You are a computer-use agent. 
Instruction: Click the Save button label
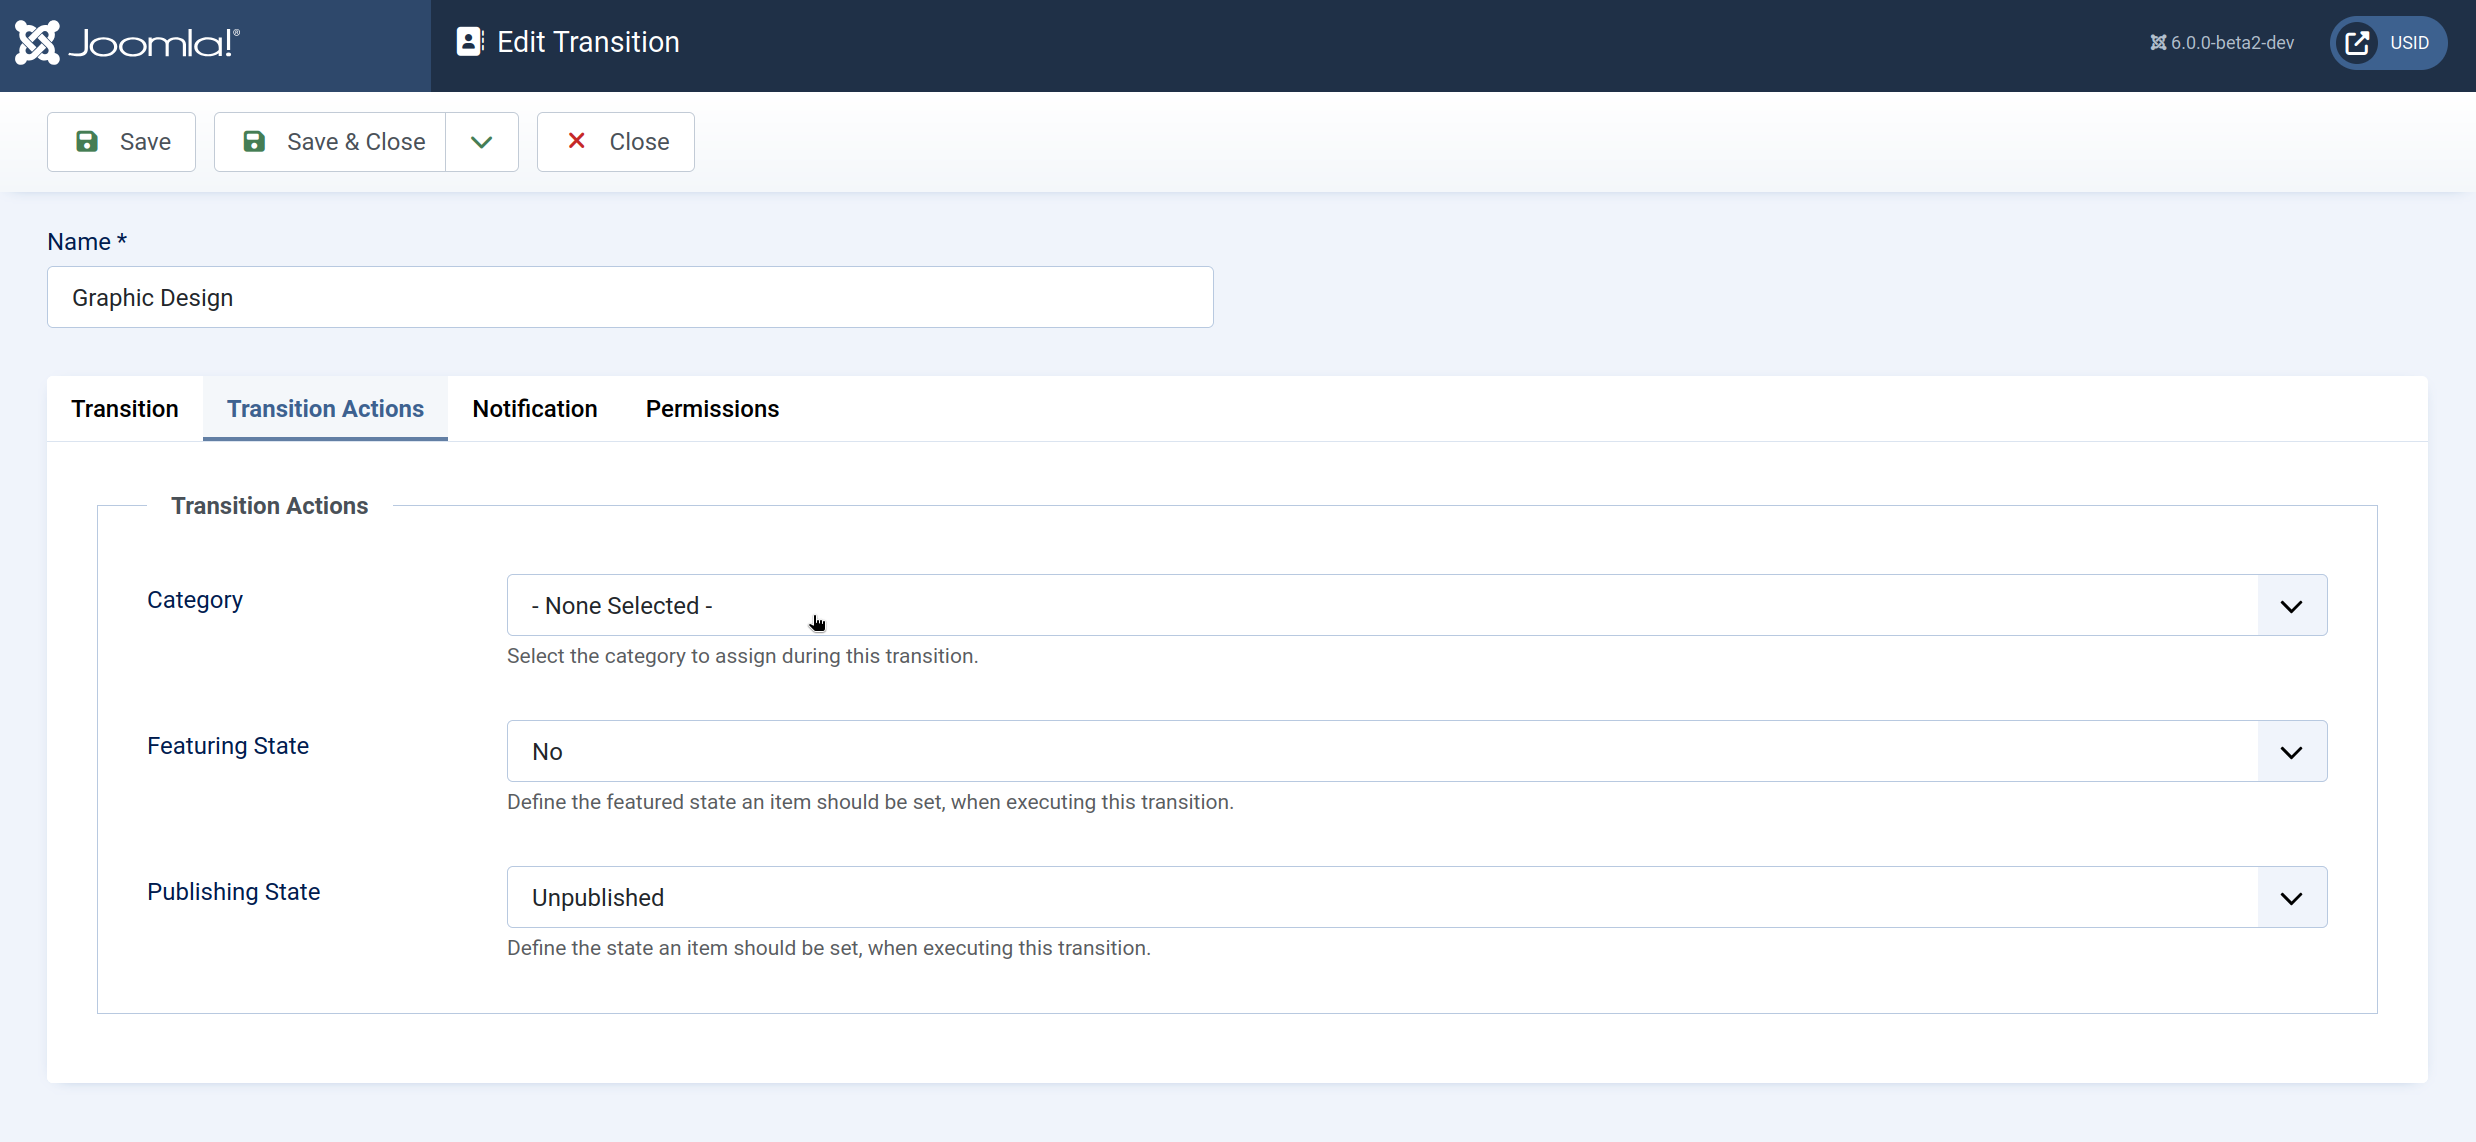(145, 142)
